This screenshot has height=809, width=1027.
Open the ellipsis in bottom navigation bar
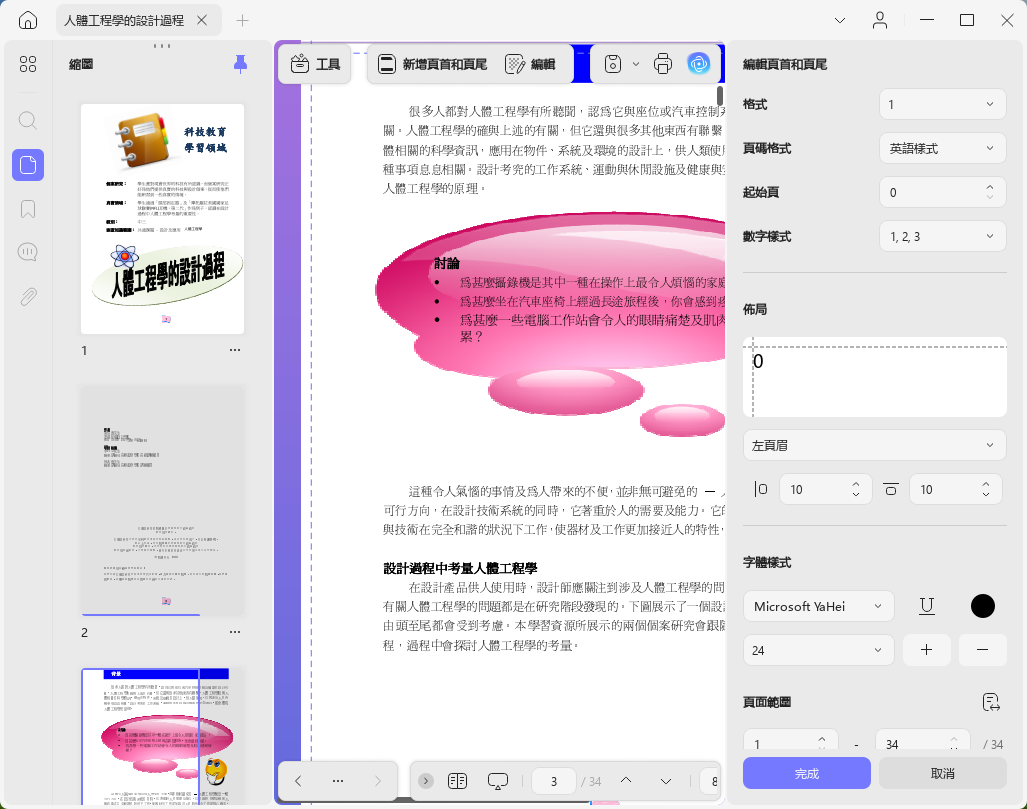338,781
